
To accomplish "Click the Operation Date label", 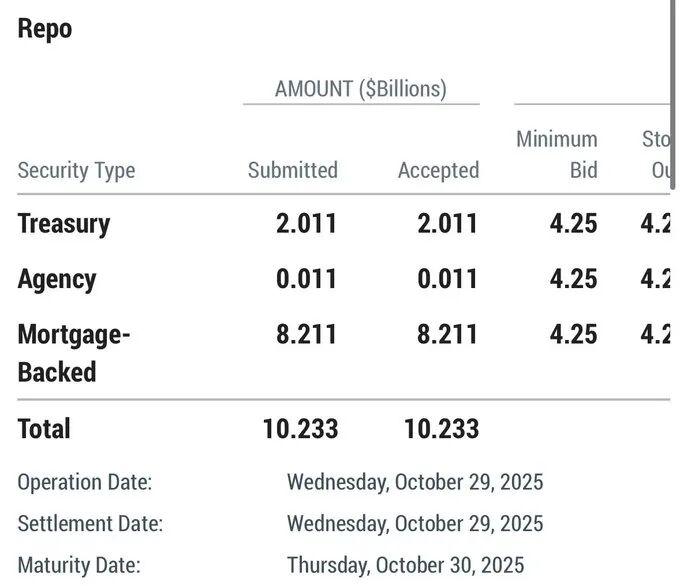I will click(x=84, y=482).
